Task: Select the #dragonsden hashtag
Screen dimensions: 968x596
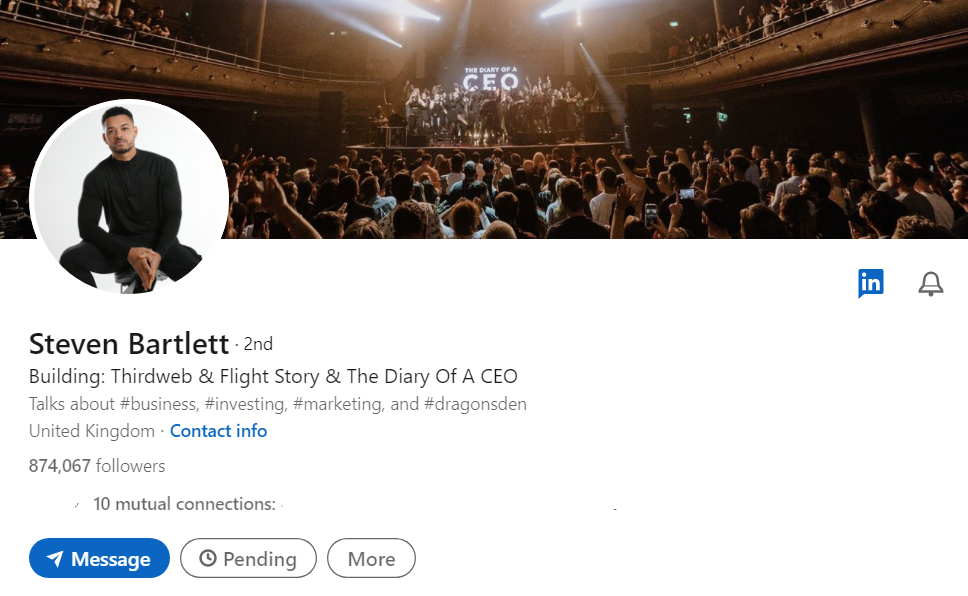Action: tap(475, 404)
